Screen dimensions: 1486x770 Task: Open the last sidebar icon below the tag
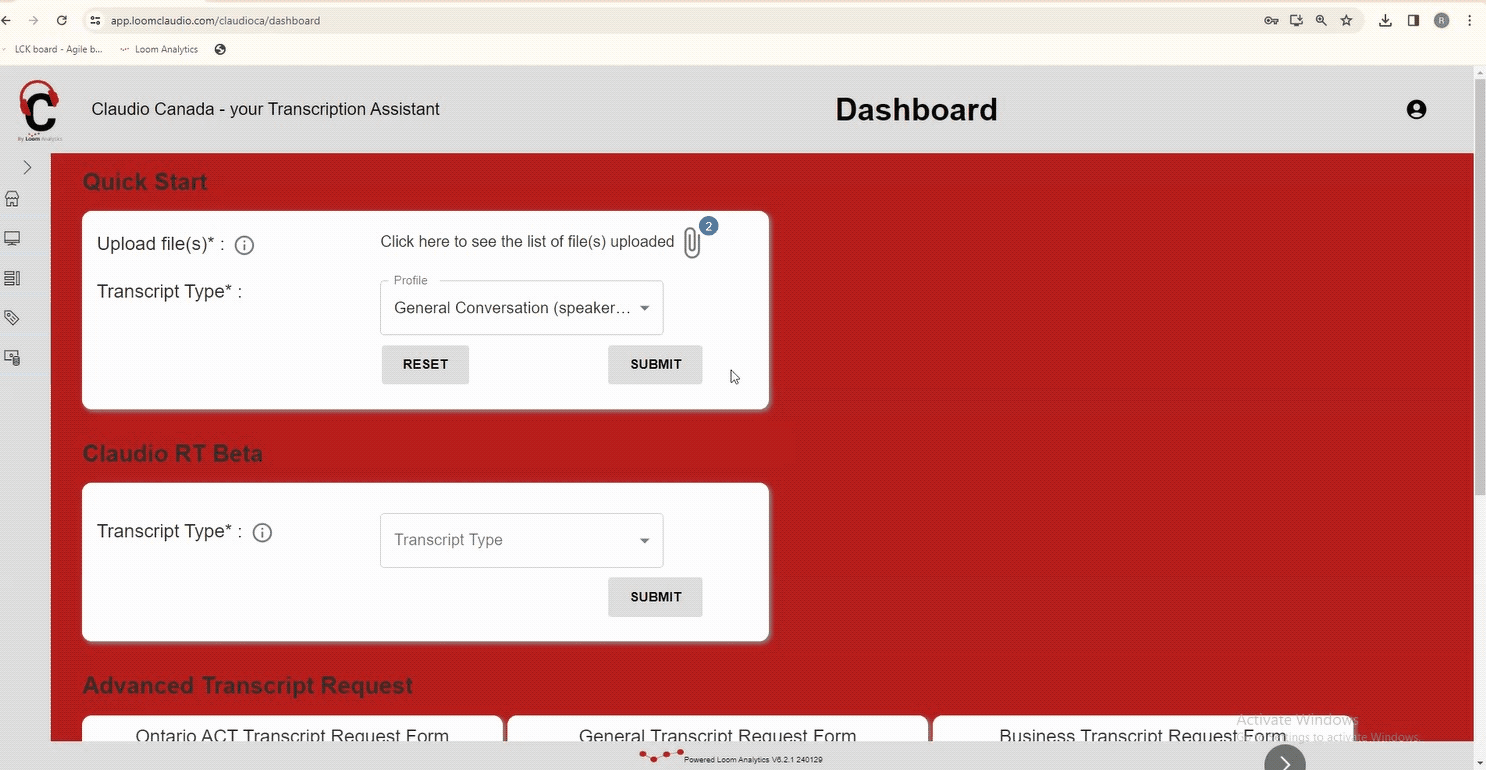(13, 357)
